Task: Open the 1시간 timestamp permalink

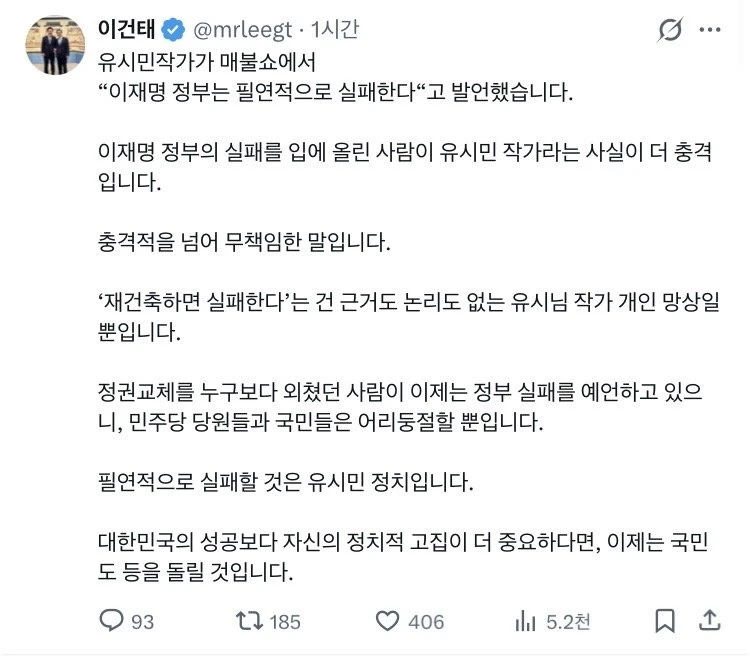Action: (x=335, y=30)
